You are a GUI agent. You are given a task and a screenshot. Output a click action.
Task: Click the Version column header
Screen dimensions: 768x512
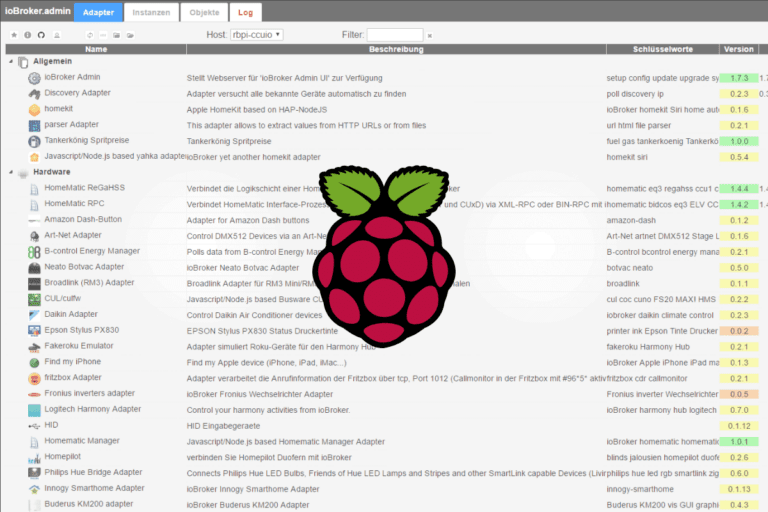(739, 49)
